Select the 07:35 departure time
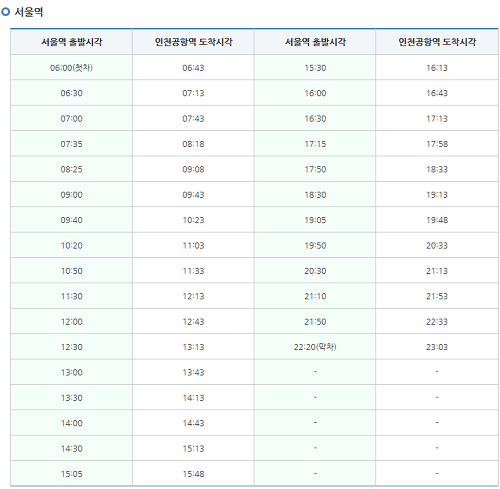This screenshot has height=489, width=500. click(x=72, y=144)
